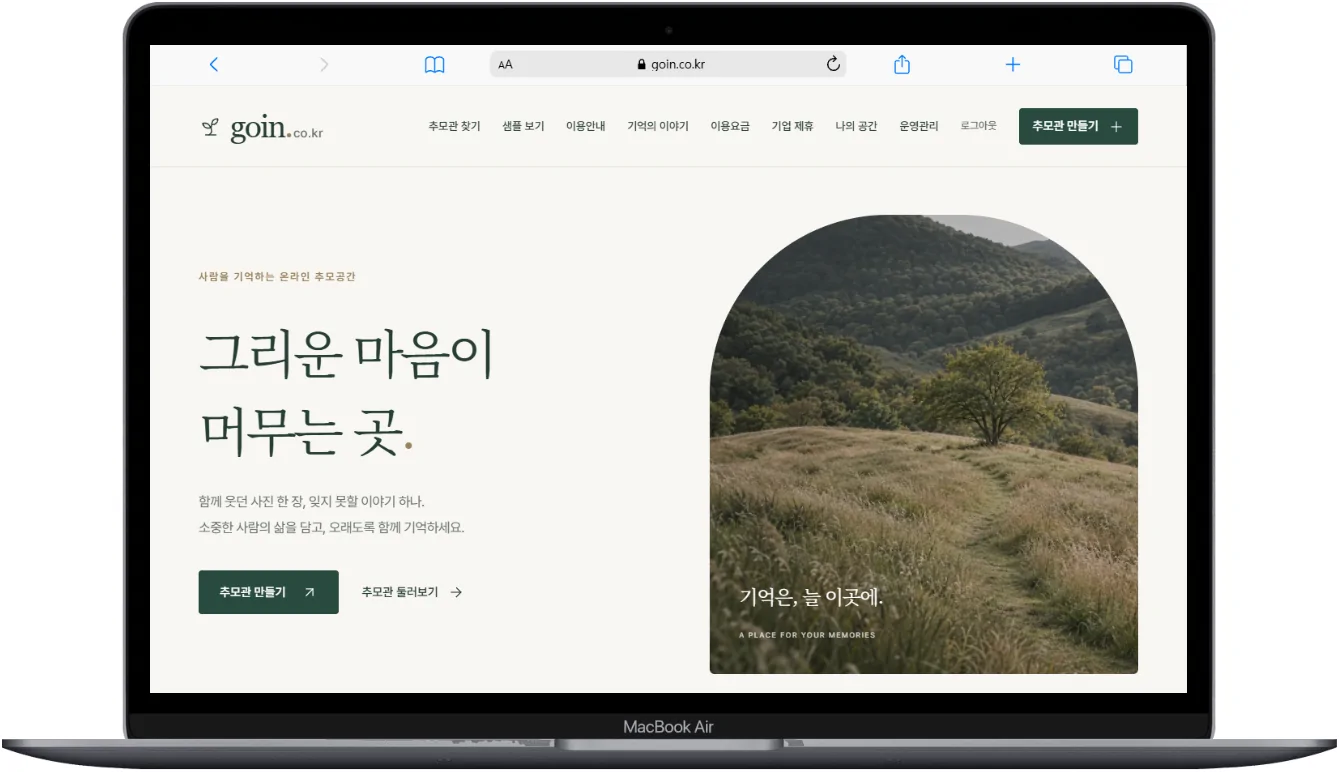The image size is (1339, 772).
Task: Click the 로그아웃 link
Action: coord(979,126)
